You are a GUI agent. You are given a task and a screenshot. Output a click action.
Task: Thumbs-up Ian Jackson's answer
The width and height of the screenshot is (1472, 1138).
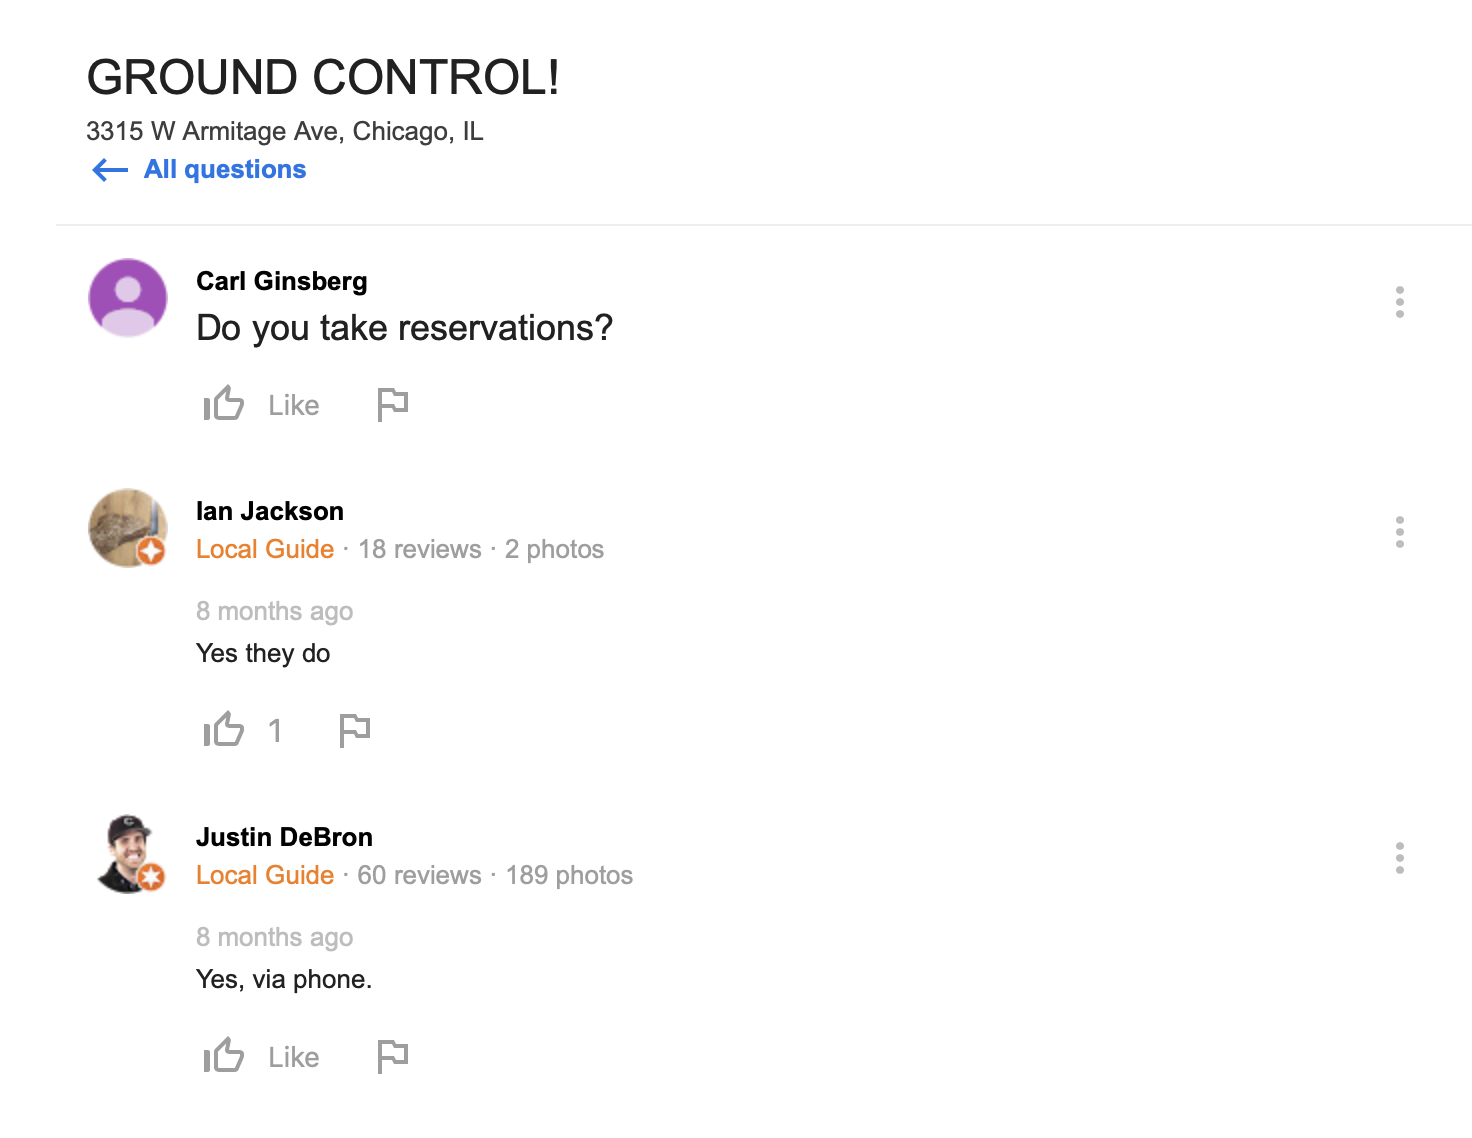(x=224, y=730)
